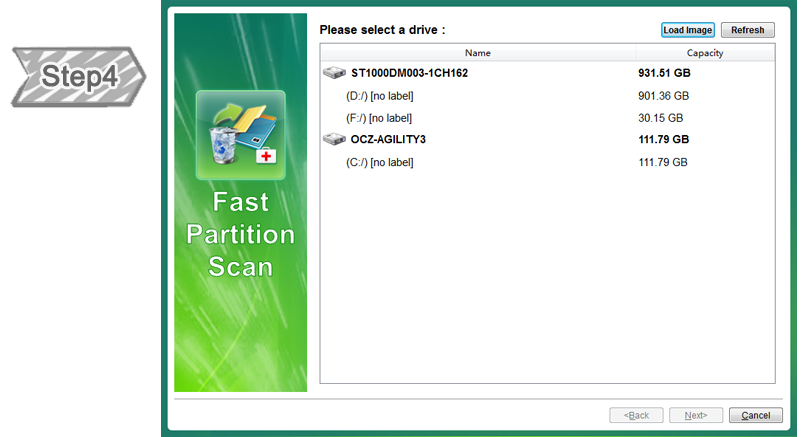Refresh the drive list
807x437 pixels.
[747, 30]
